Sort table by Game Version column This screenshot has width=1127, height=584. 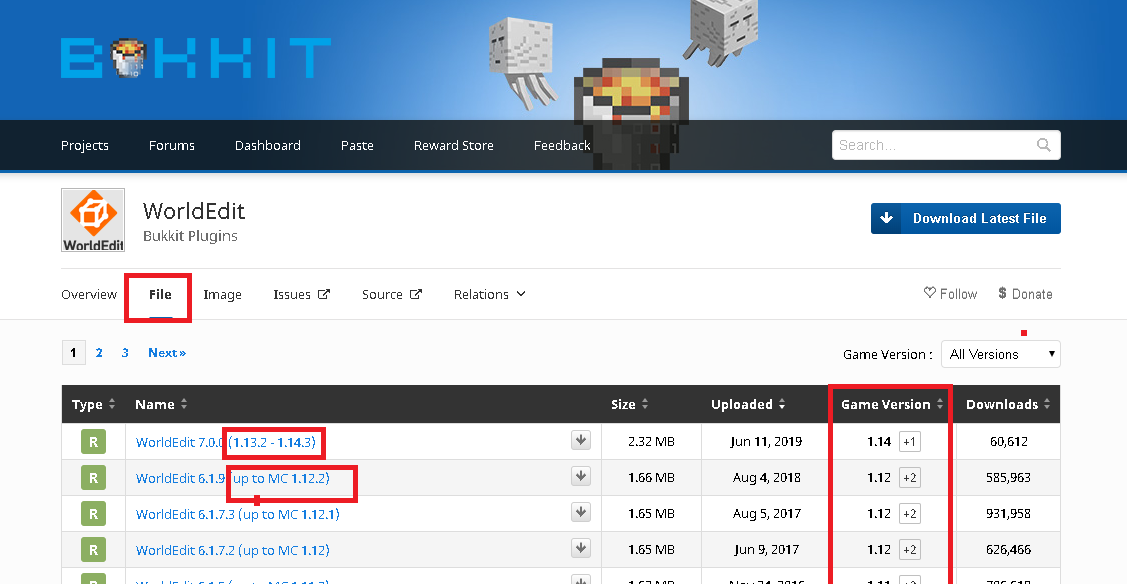click(x=892, y=404)
